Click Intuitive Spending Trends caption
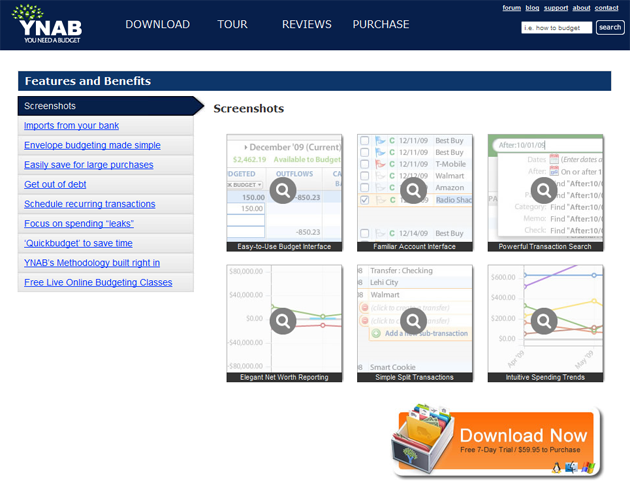This screenshot has height=494, width=630. pyautogui.click(x=545, y=377)
